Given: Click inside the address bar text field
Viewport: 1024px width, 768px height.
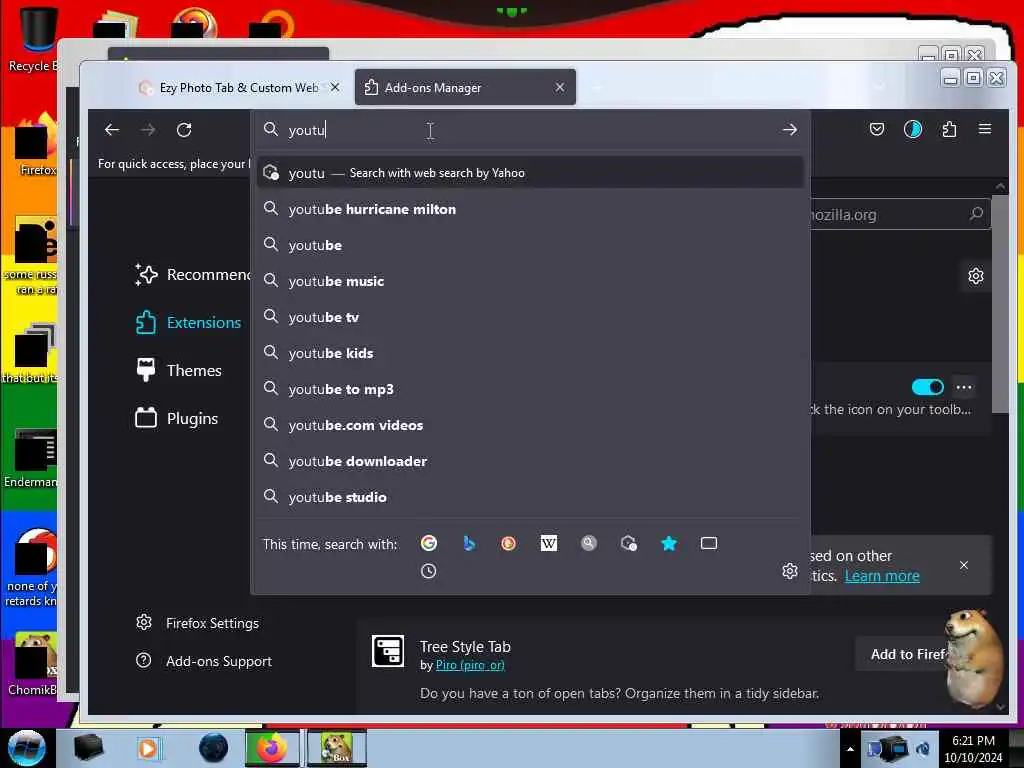Looking at the screenshot, I should pos(529,129).
